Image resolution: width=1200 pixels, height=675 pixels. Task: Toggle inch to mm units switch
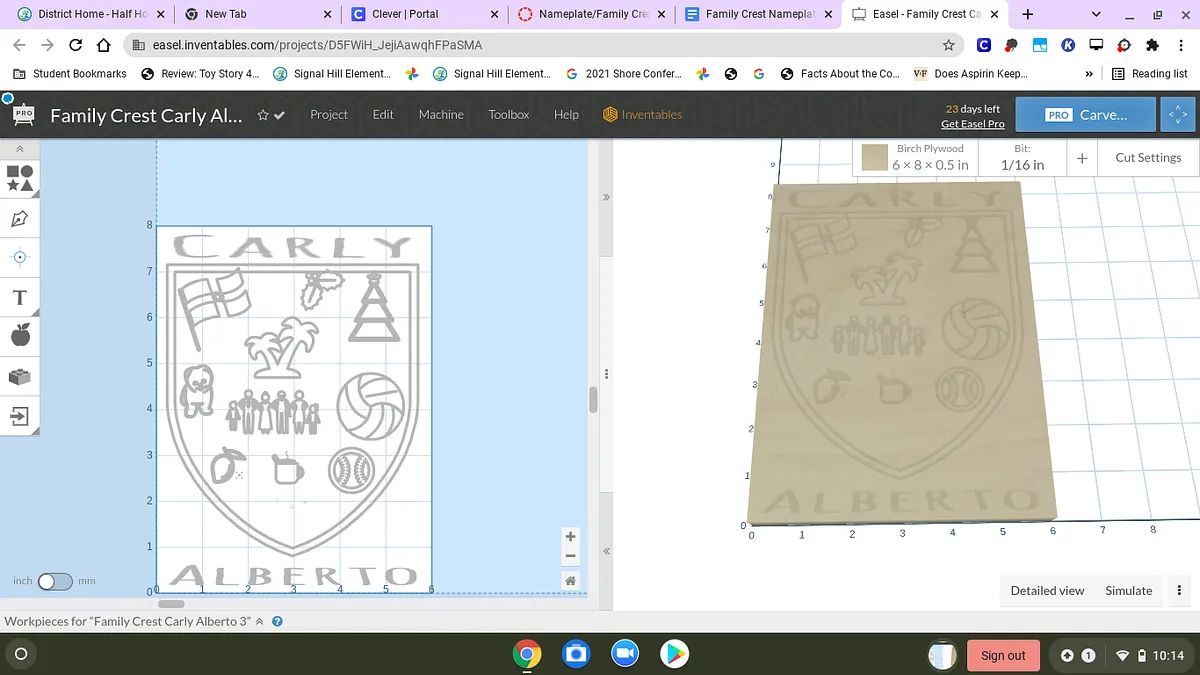pos(54,581)
